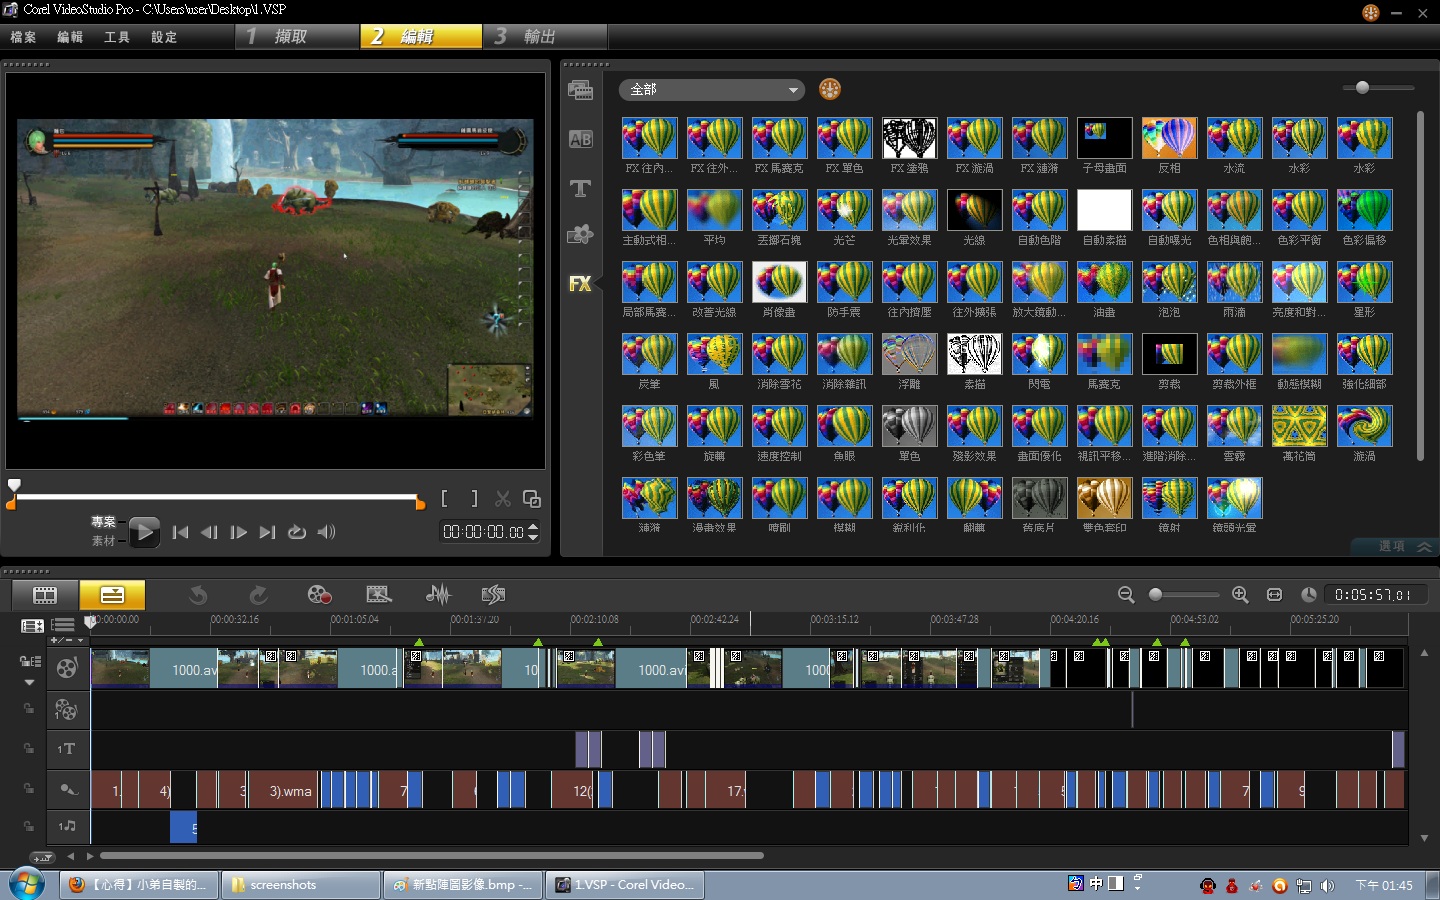Viewport: 1440px width, 900px height.
Task: Zoom in the timeline with magnifier plus
Action: coord(1240,595)
